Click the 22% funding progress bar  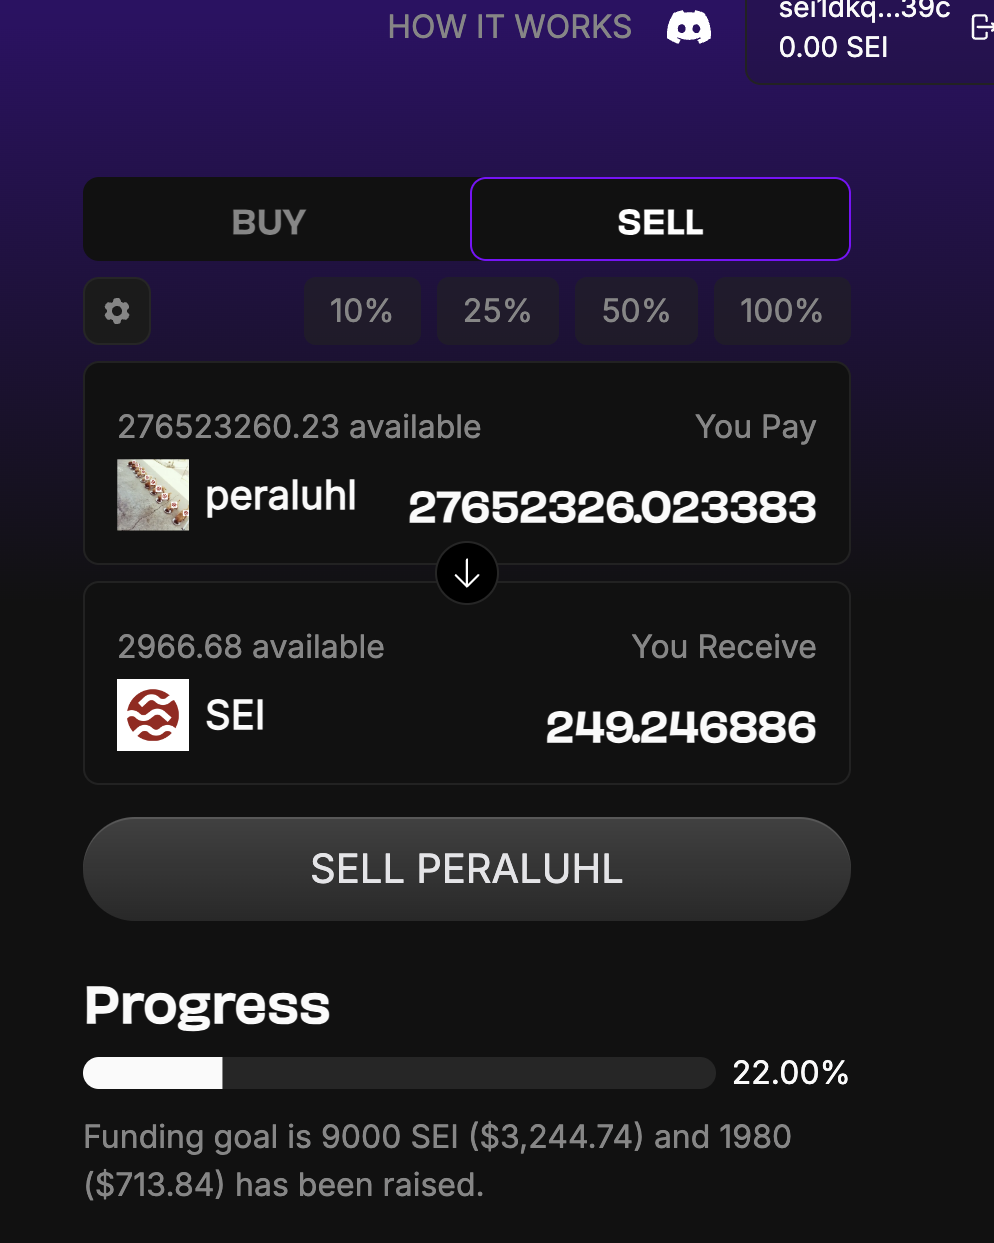pyautogui.click(x=399, y=1072)
